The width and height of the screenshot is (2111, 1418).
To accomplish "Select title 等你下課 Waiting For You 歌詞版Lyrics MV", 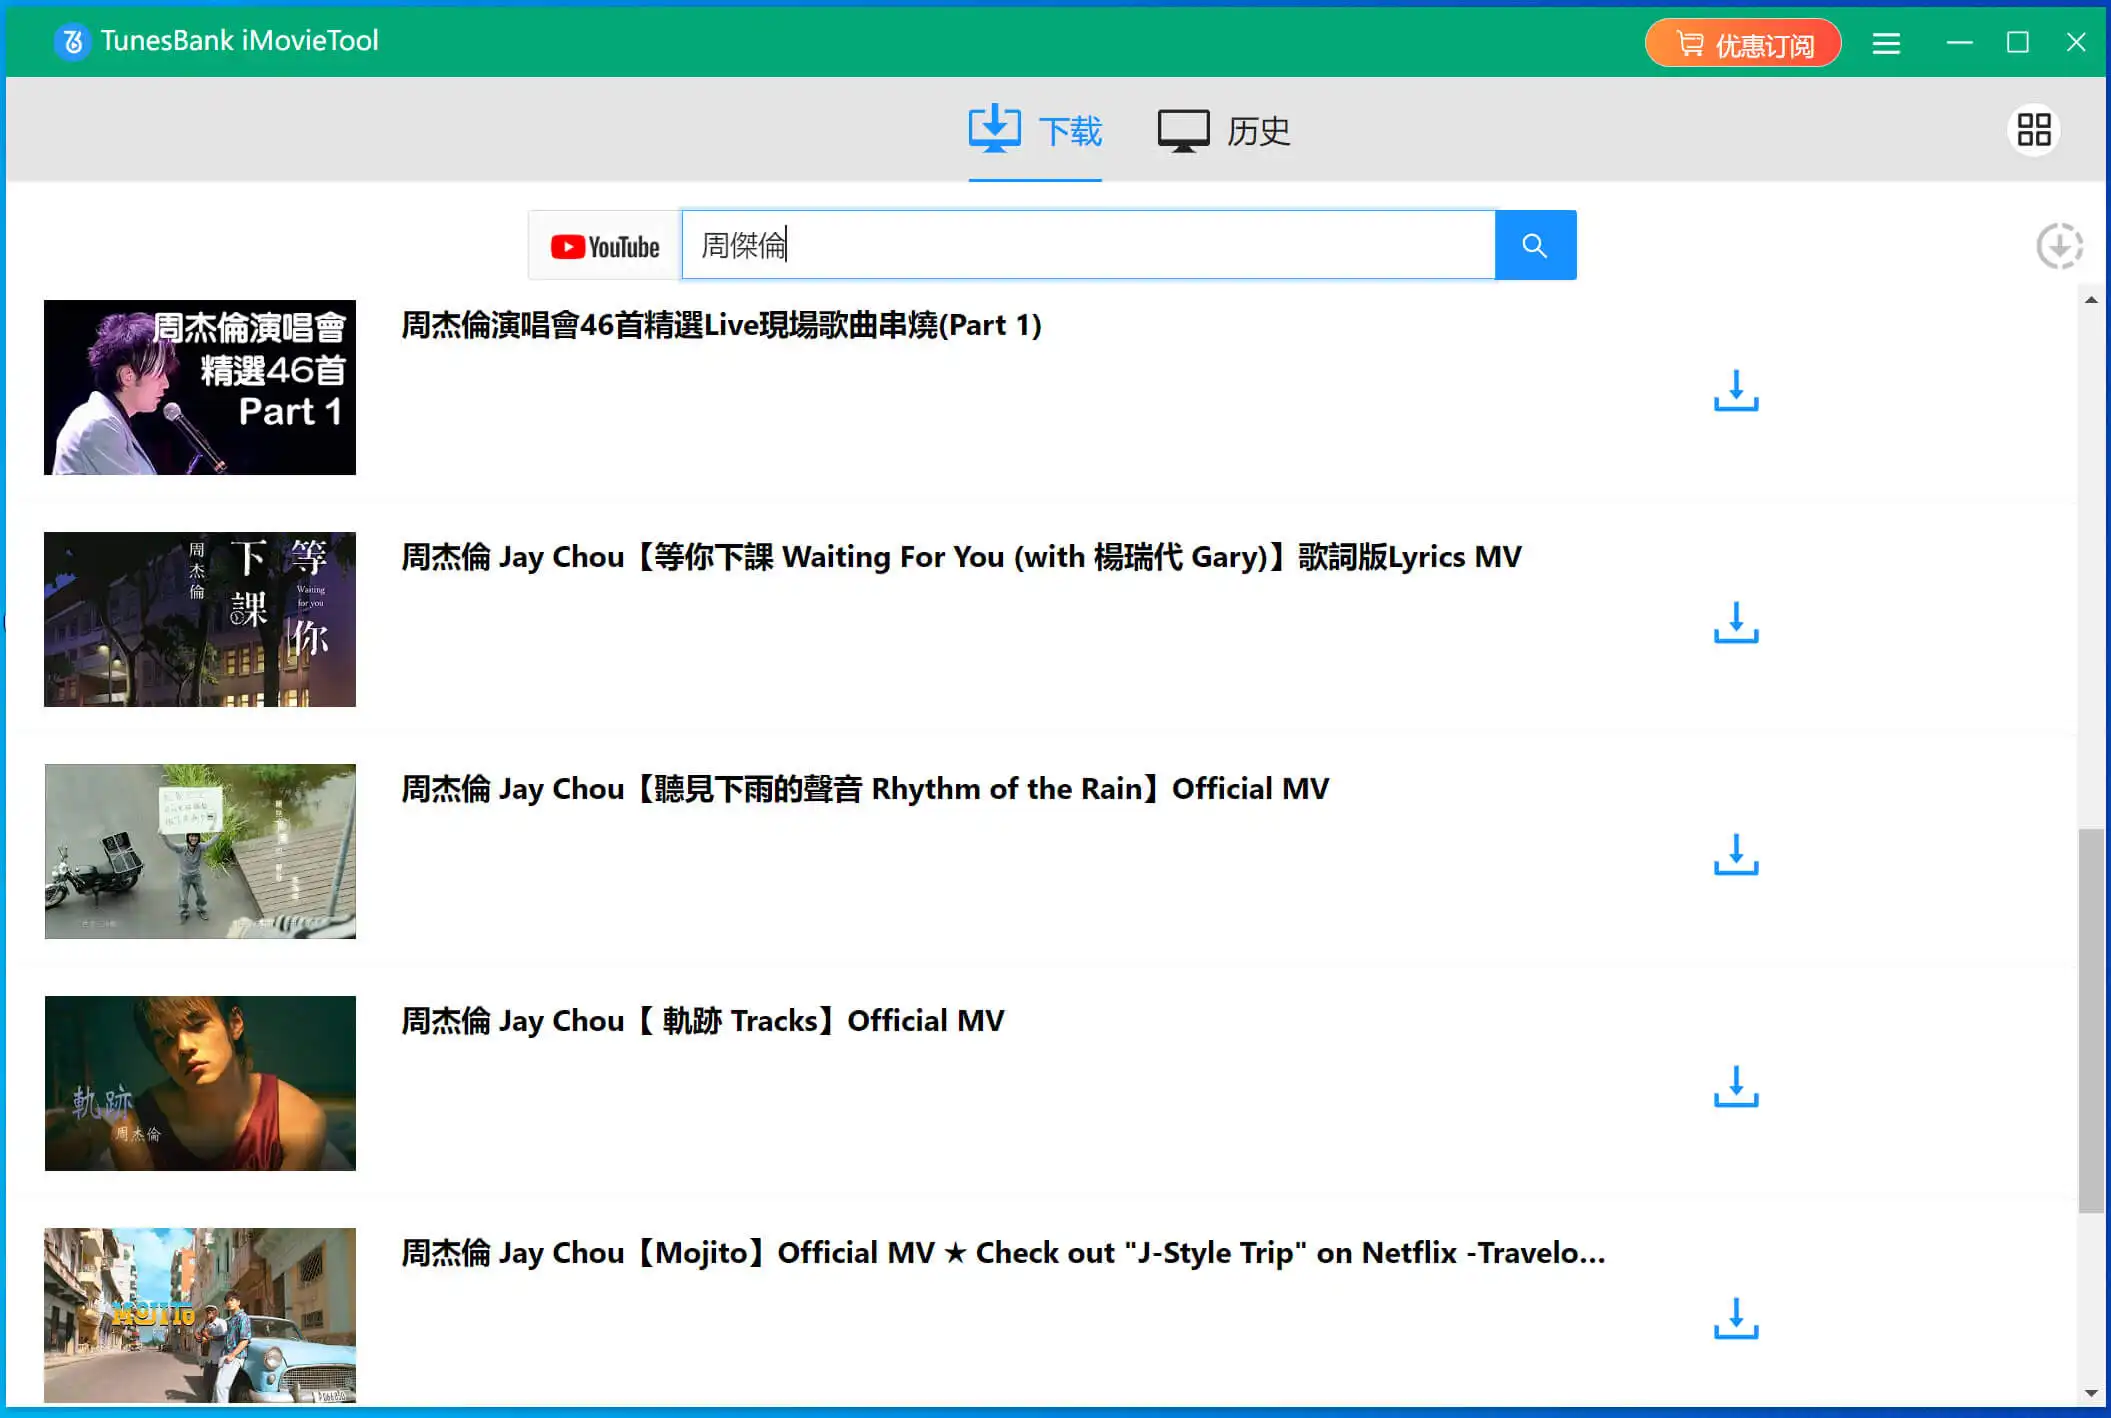I will (x=961, y=557).
